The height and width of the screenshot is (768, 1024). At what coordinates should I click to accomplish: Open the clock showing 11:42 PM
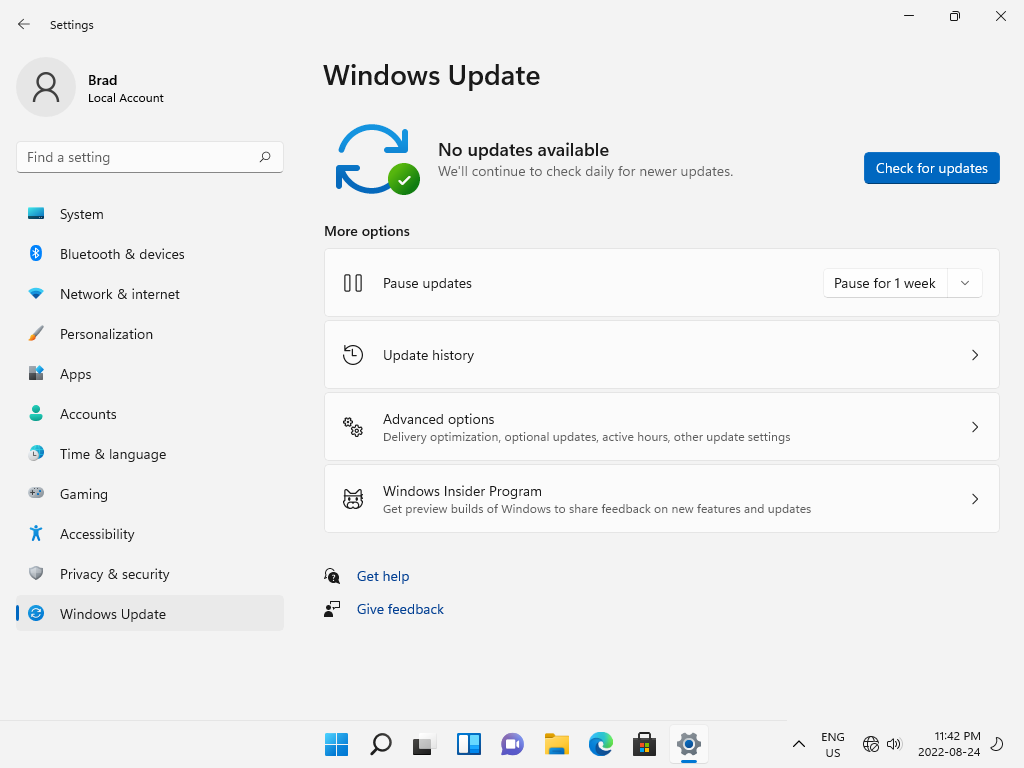pos(949,744)
